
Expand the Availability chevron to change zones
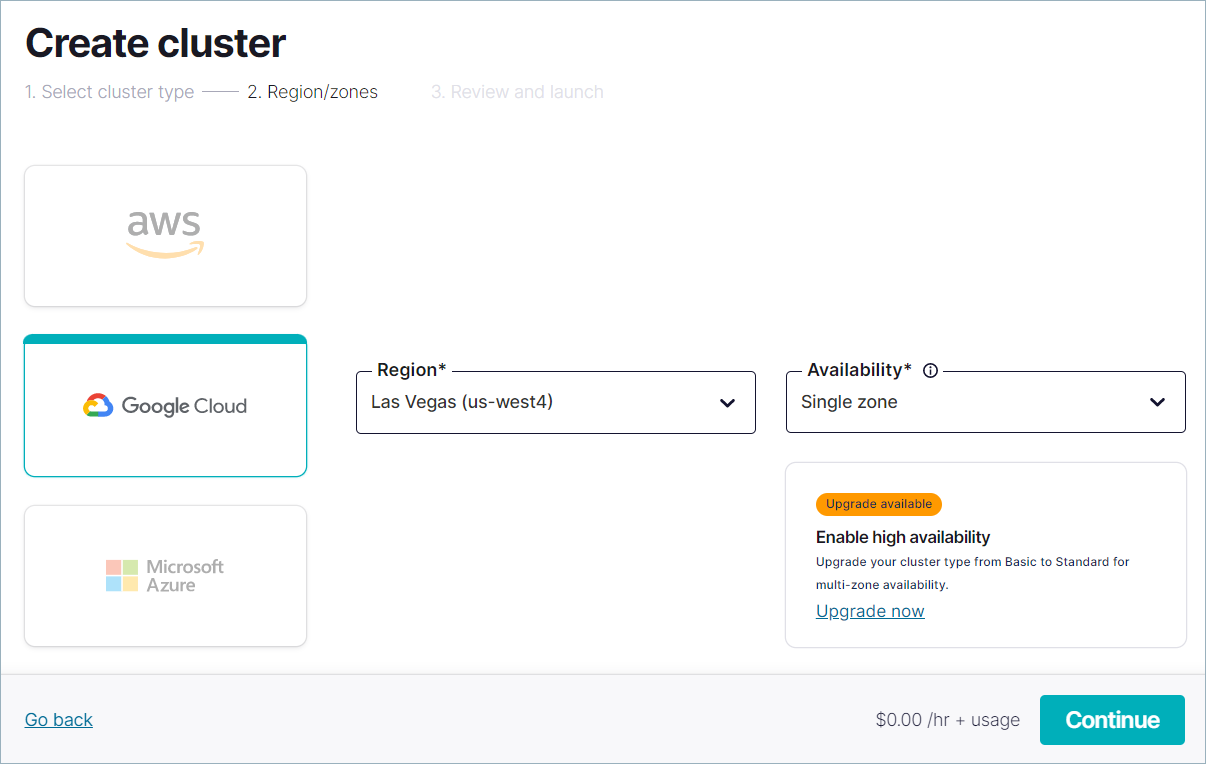(1157, 402)
